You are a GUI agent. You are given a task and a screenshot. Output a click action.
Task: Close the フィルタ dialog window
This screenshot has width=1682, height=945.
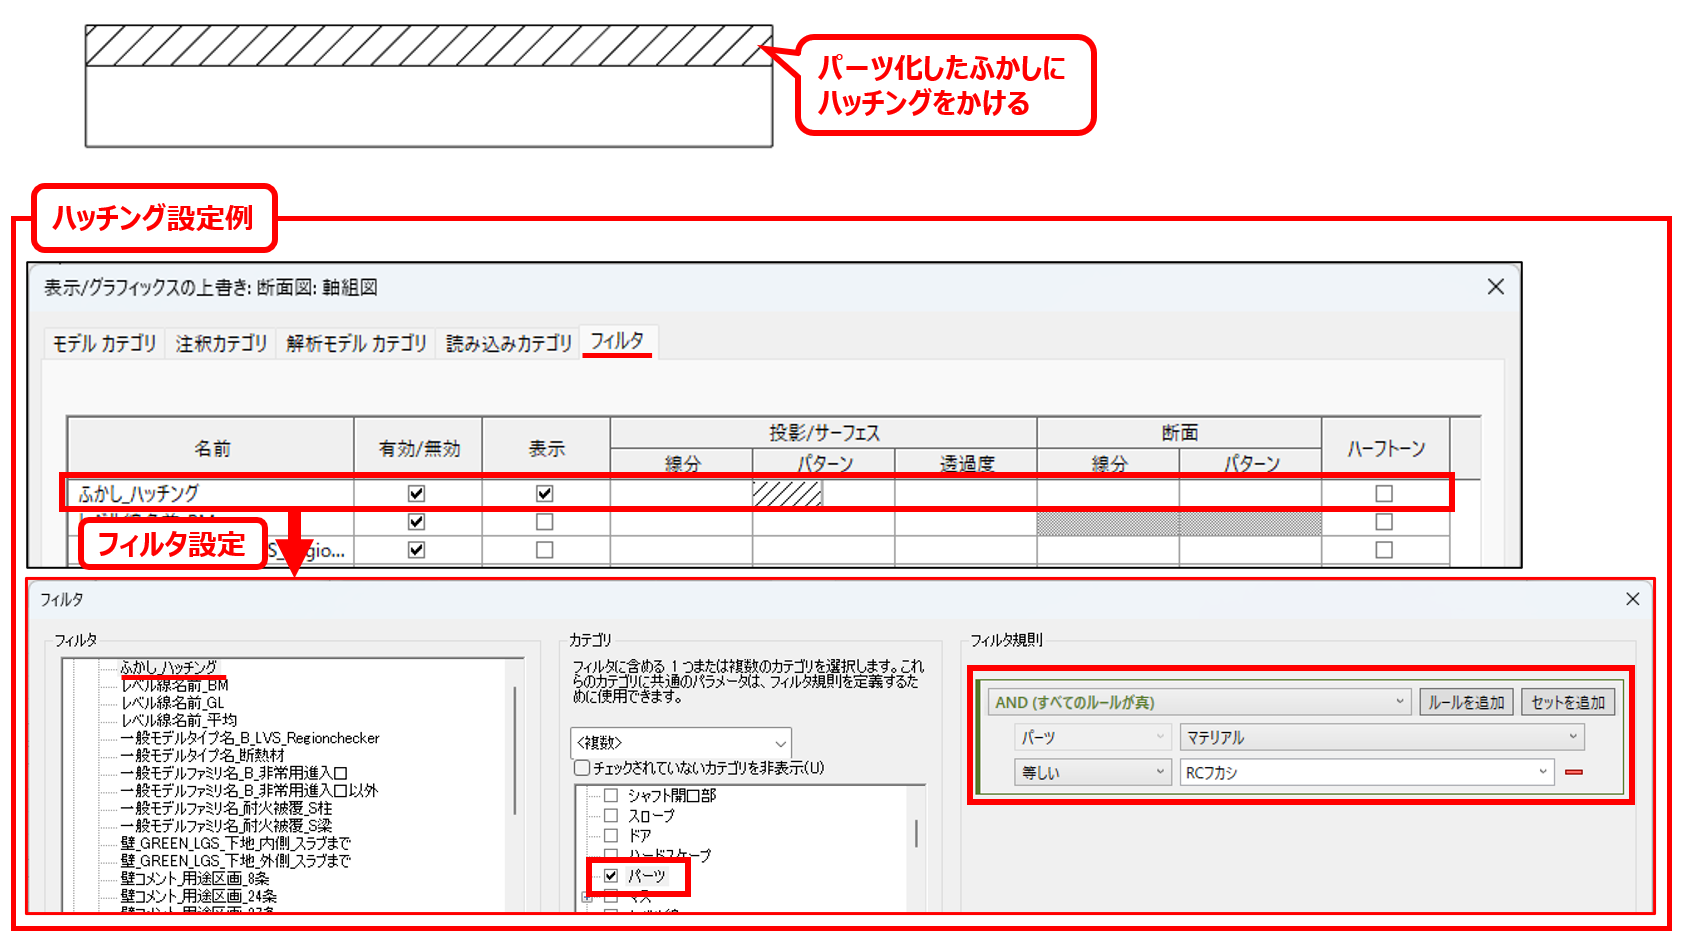[1632, 599]
